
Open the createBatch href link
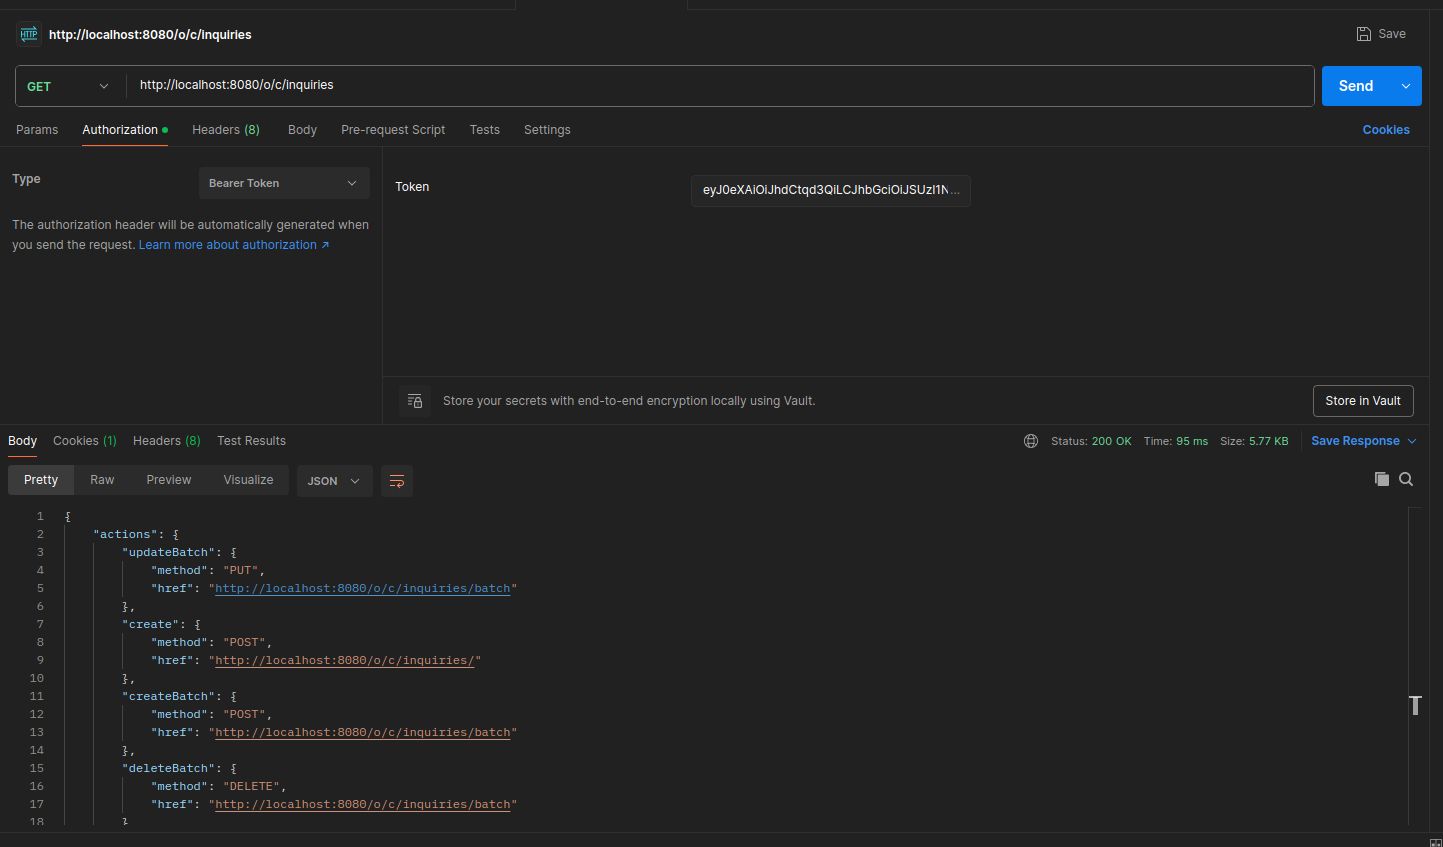coord(363,732)
